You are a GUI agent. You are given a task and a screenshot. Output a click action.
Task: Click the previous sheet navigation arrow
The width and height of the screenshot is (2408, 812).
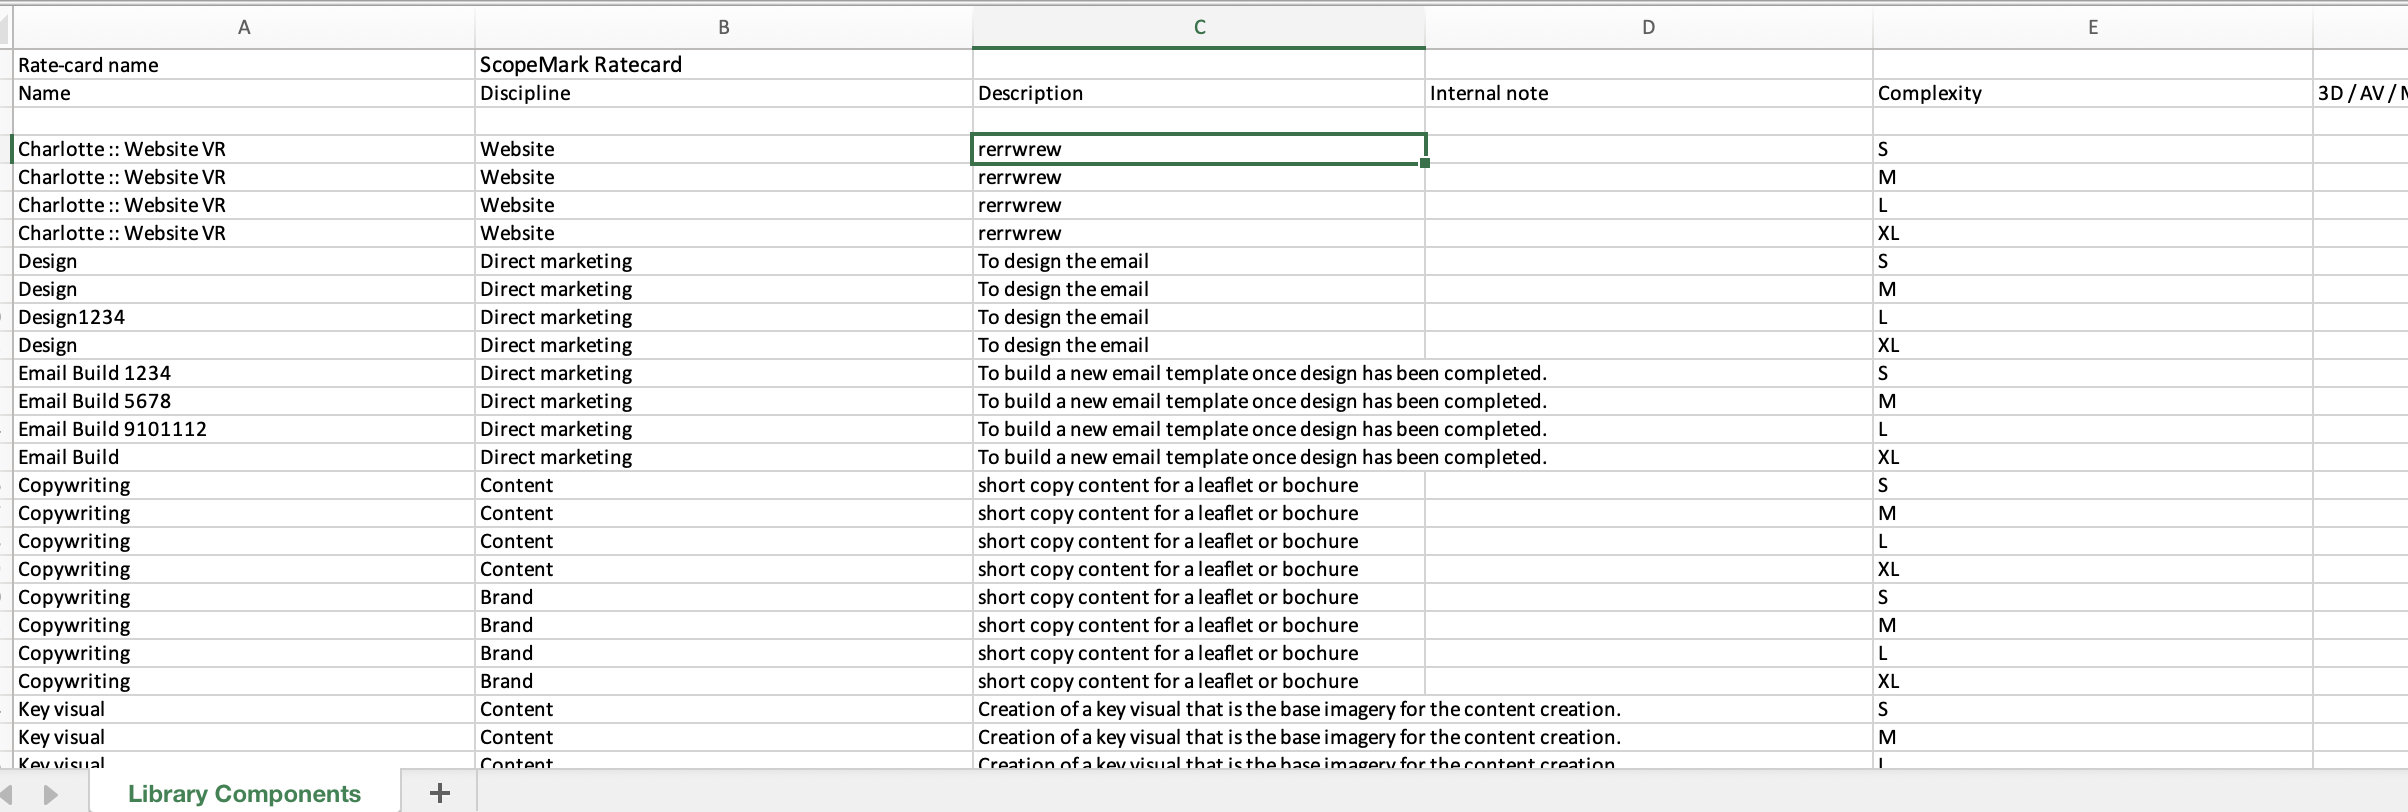tap(8, 795)
